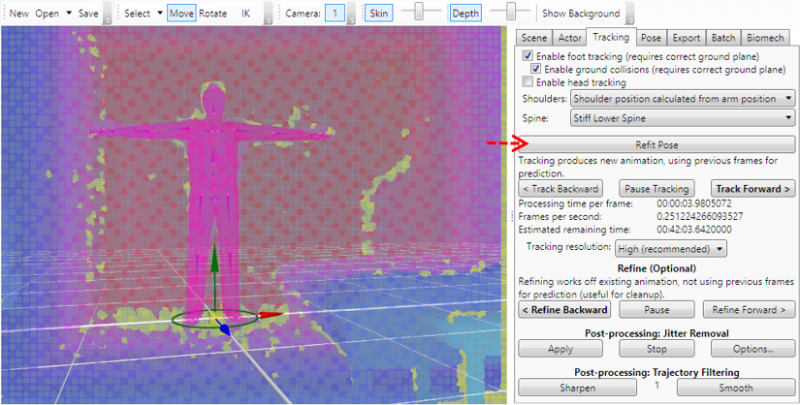Click Show Background in toolbar

coord(581,13)
